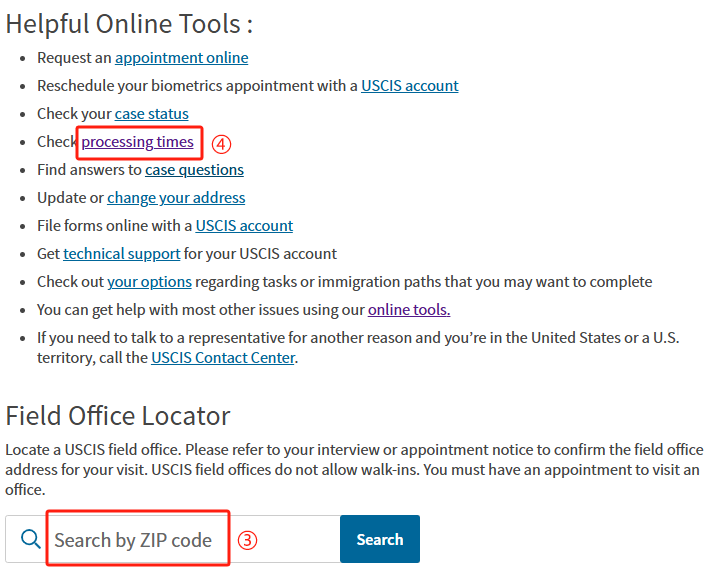Click the blue Search button

pyautogui.click(x=380, y=539)
